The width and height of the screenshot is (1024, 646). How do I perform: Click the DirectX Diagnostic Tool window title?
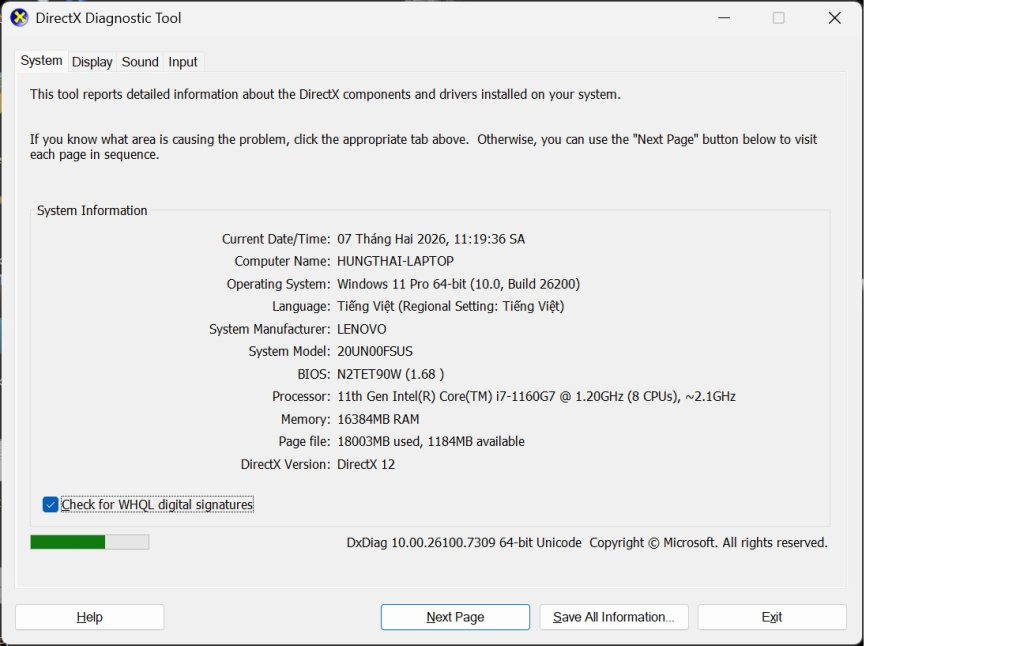tap(108, 18)
